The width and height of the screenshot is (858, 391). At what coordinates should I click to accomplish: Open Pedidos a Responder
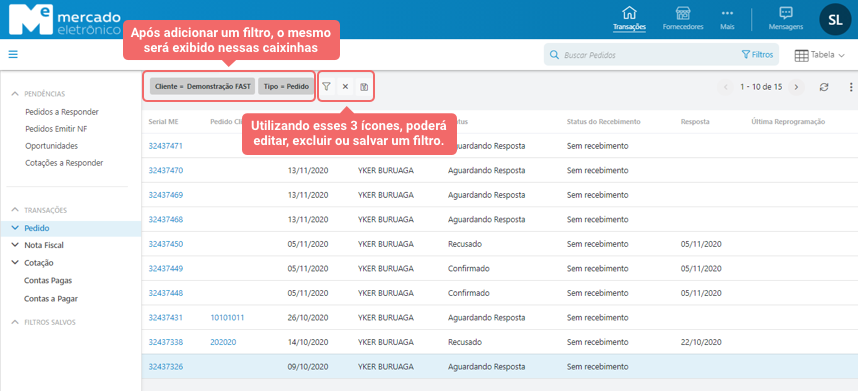point(62,112)
